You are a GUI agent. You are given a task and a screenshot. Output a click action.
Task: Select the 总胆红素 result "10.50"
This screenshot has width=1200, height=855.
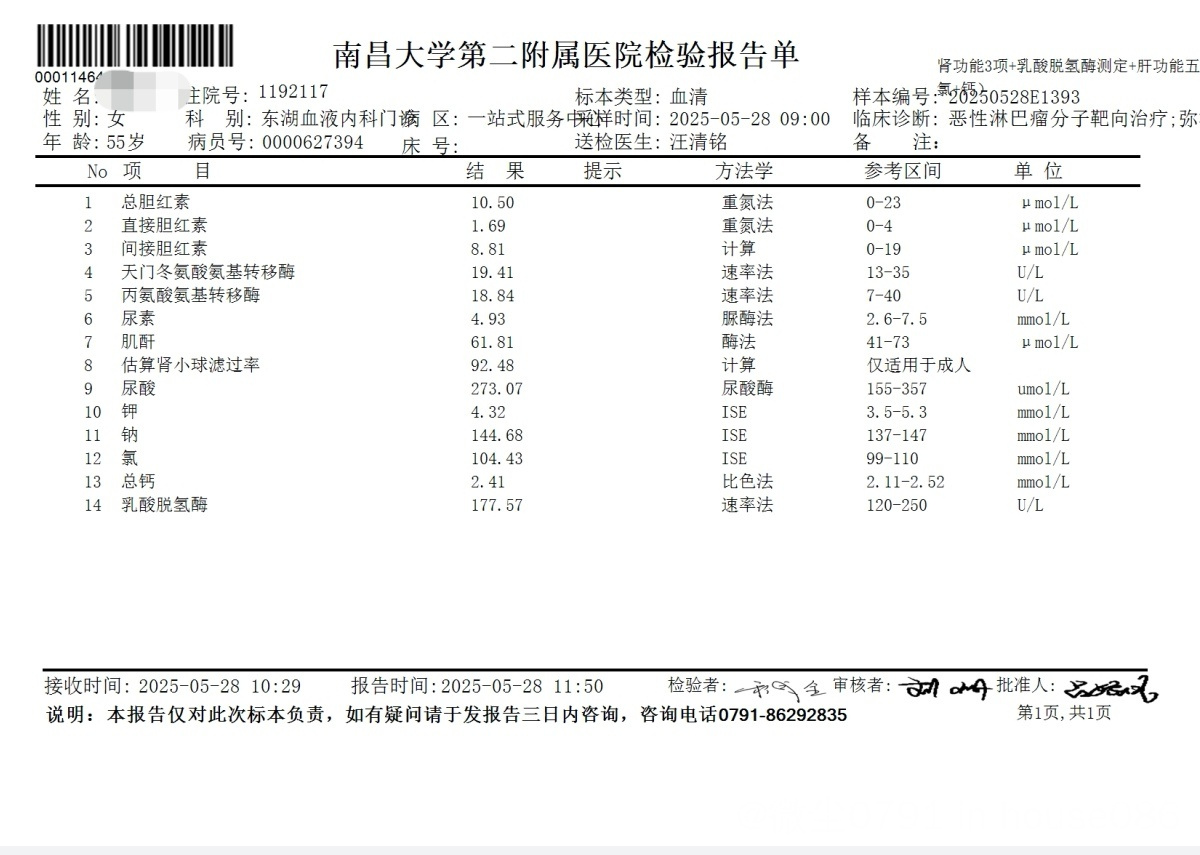[493, 203]
